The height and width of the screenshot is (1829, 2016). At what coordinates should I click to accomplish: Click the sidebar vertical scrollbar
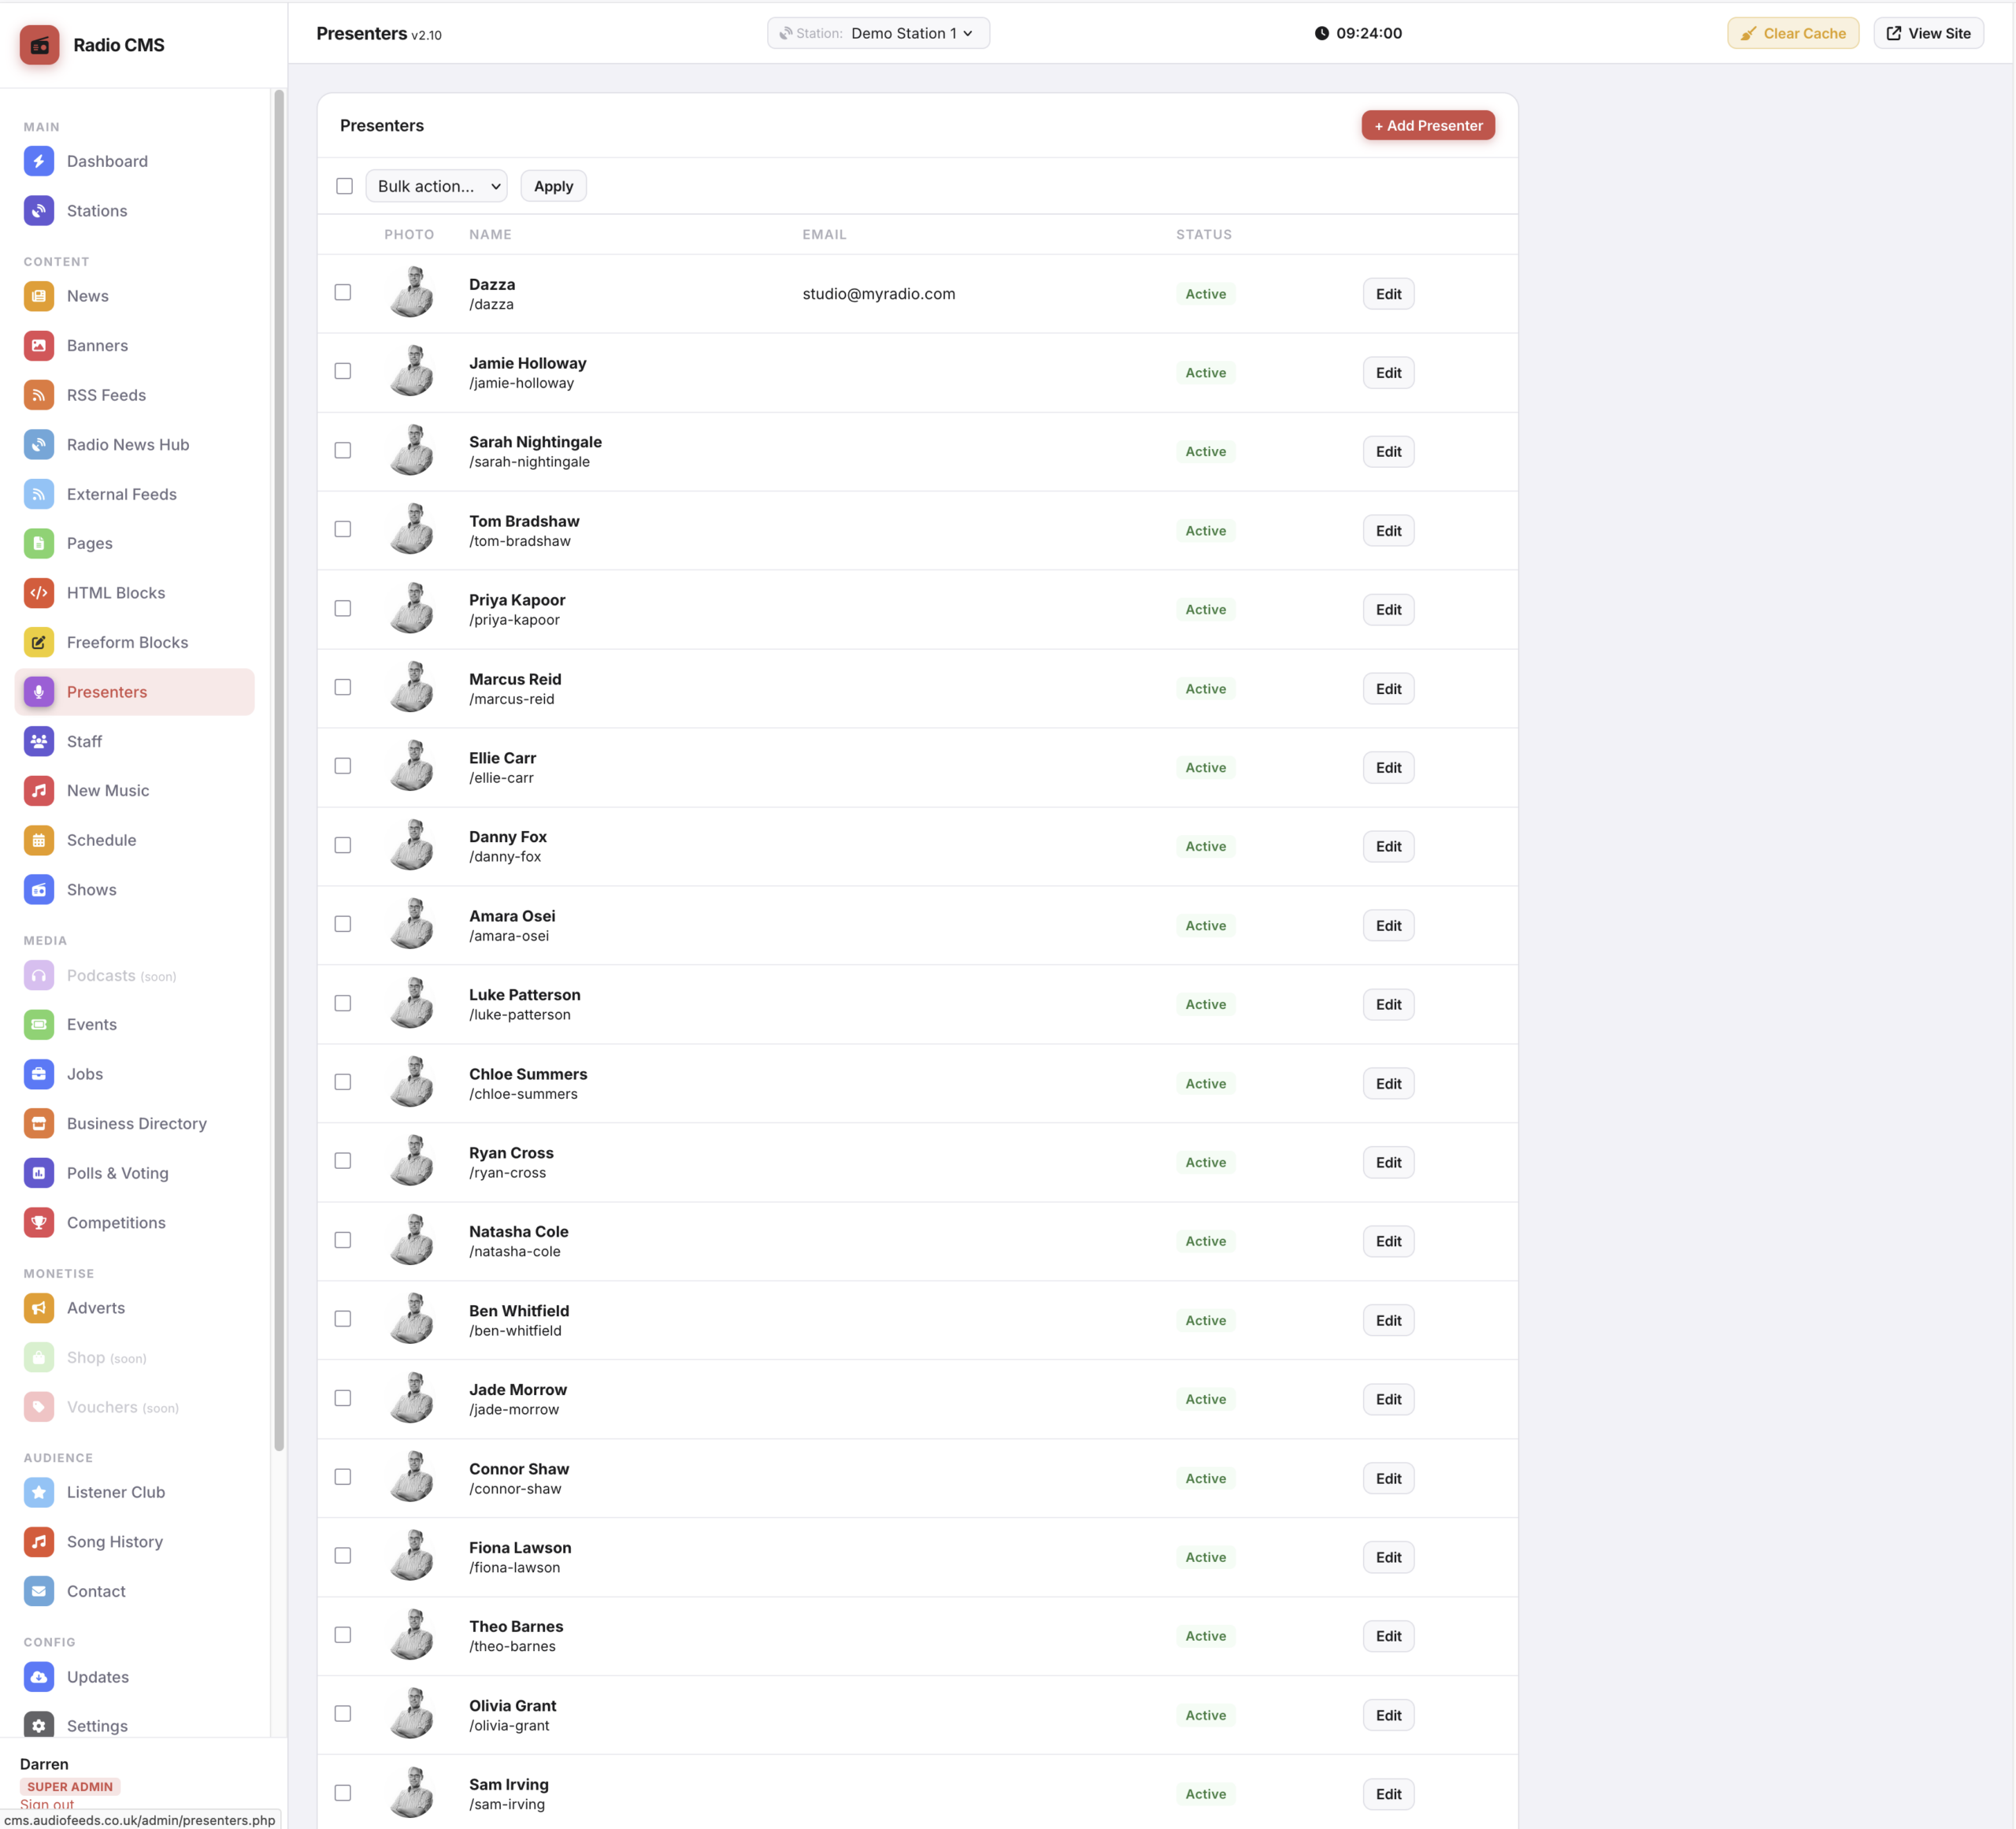279,770
